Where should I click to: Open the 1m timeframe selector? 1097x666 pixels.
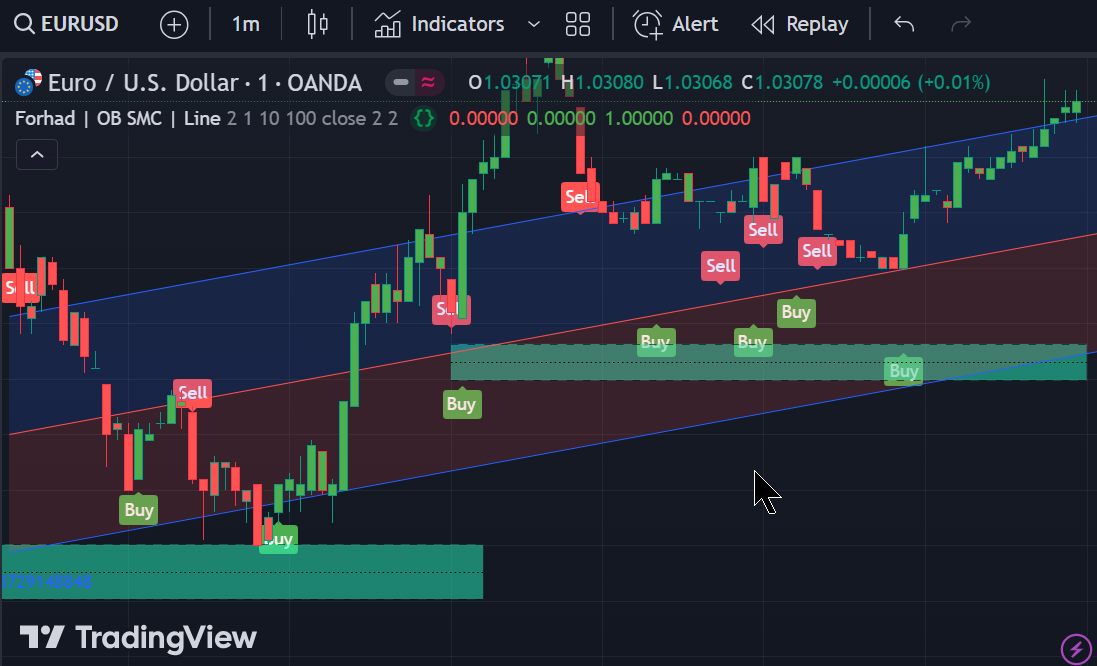coord(245,24)
